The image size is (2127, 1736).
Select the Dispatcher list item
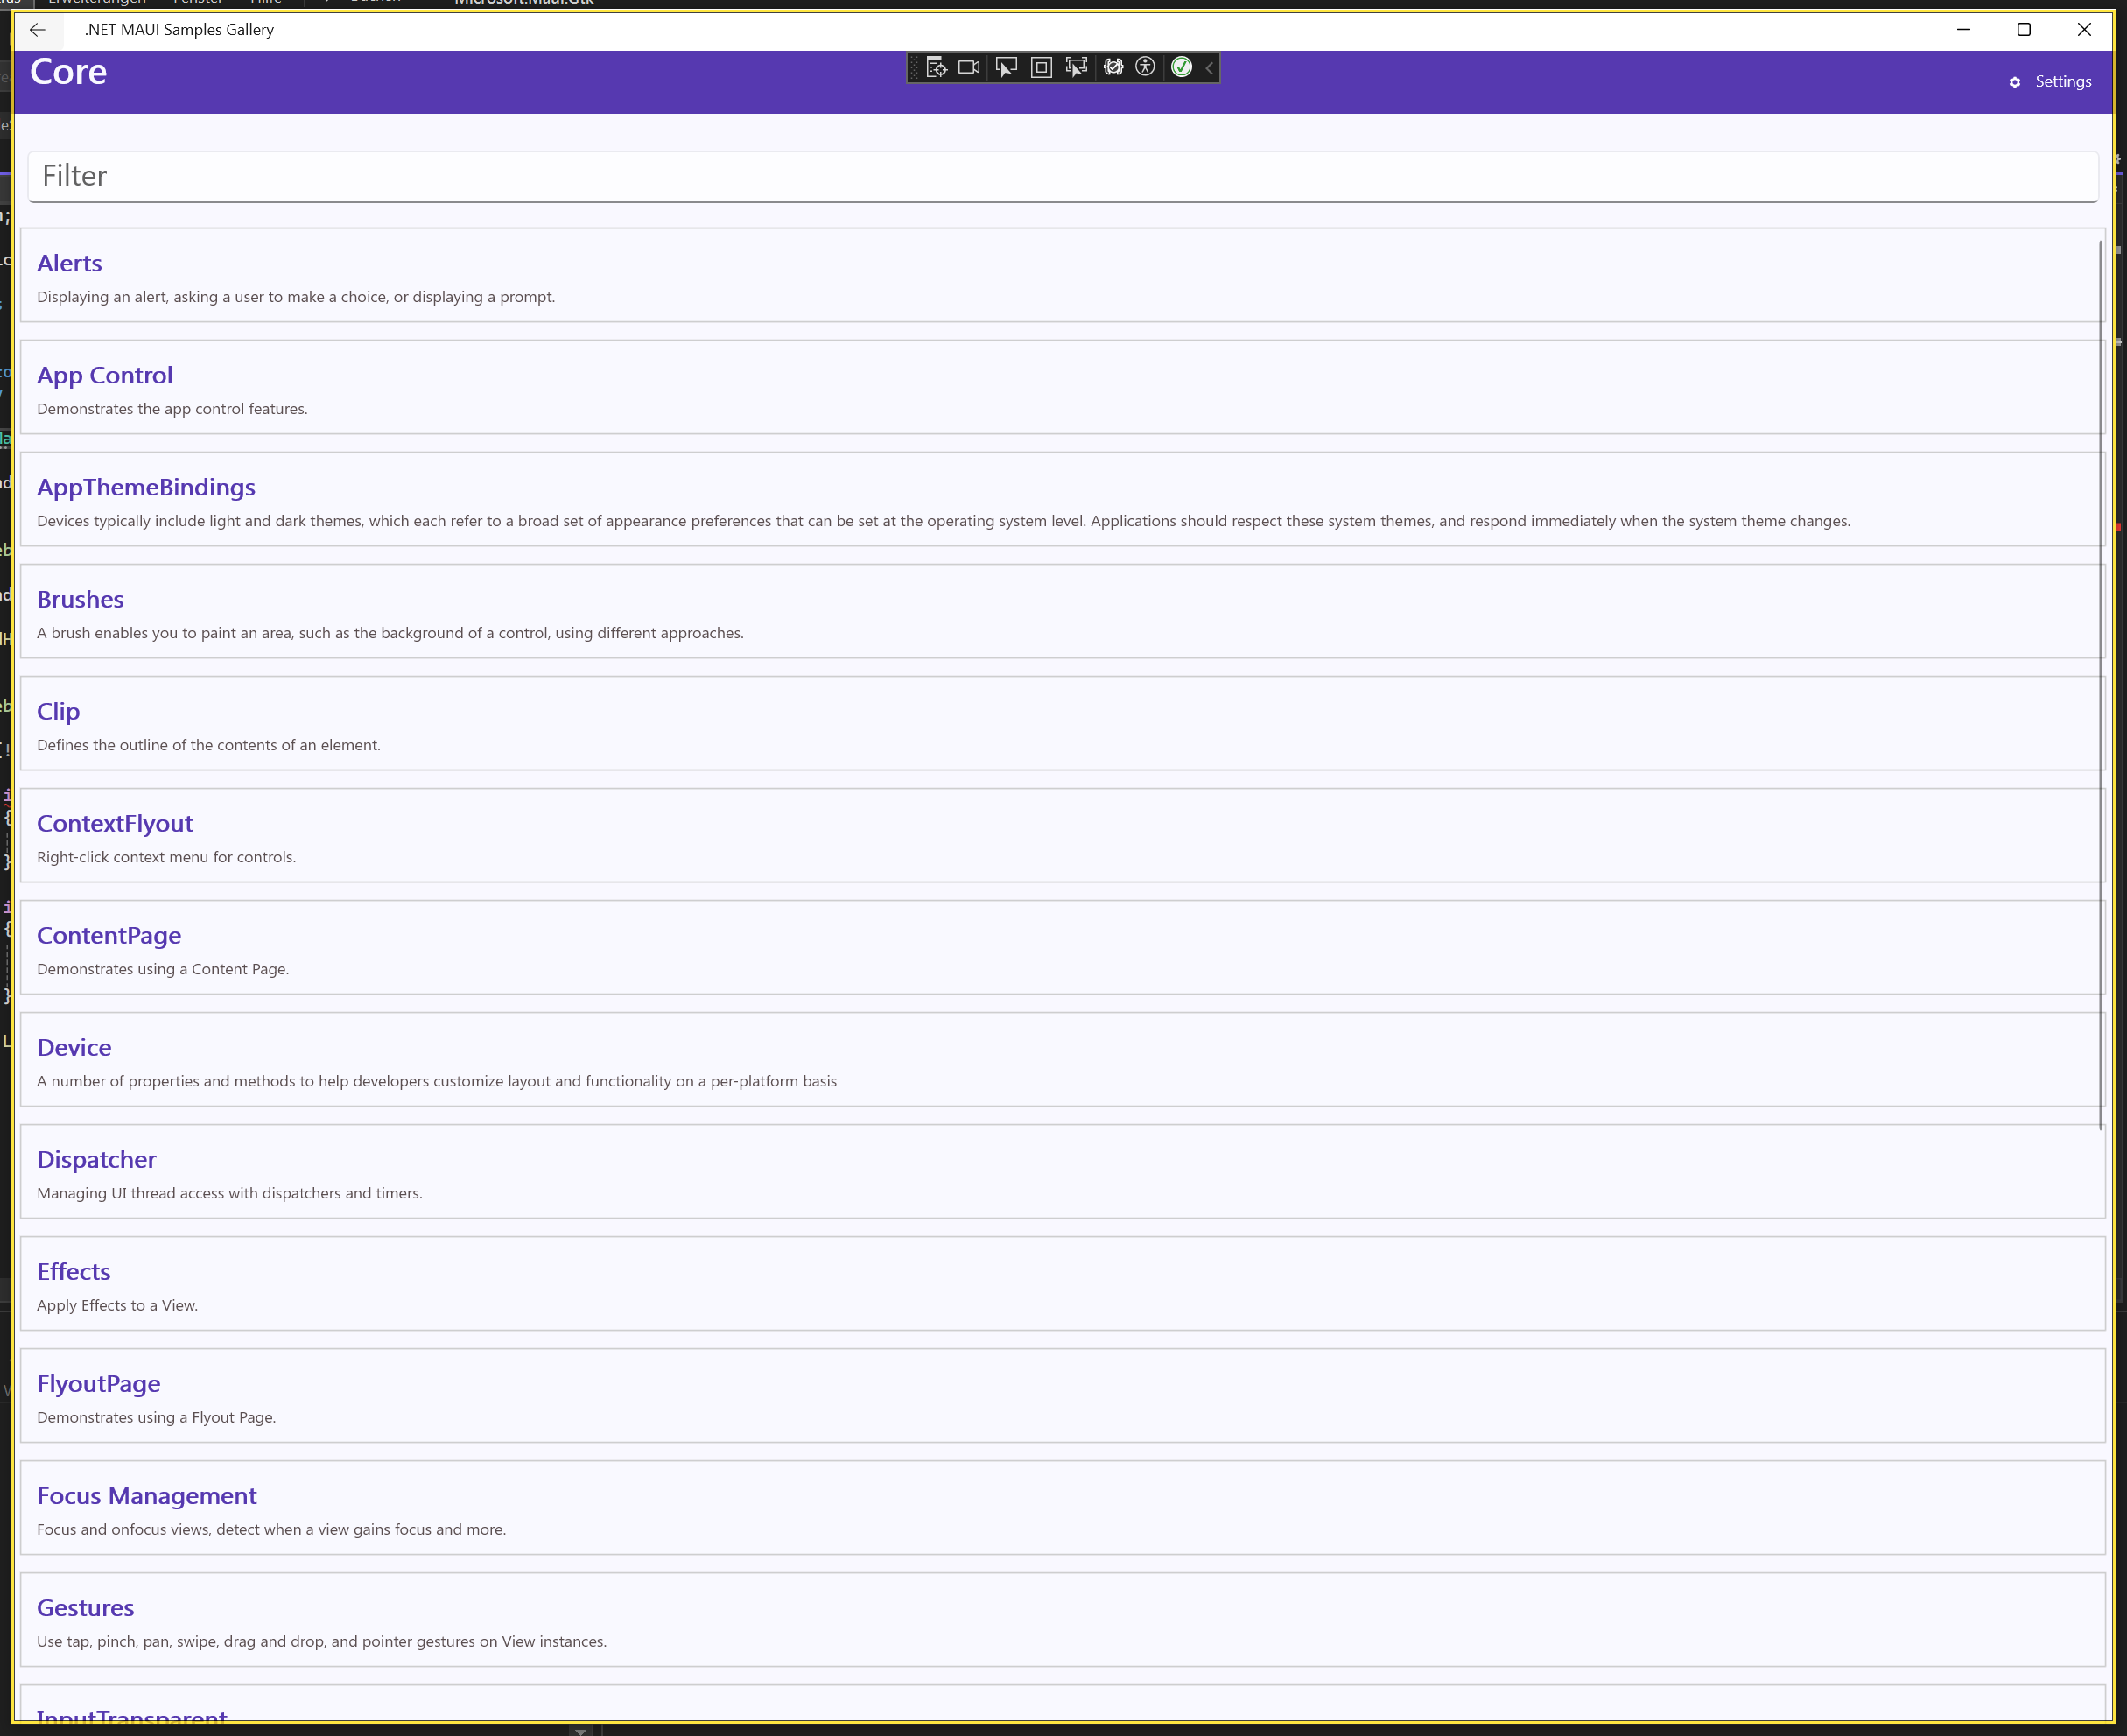96,1159
